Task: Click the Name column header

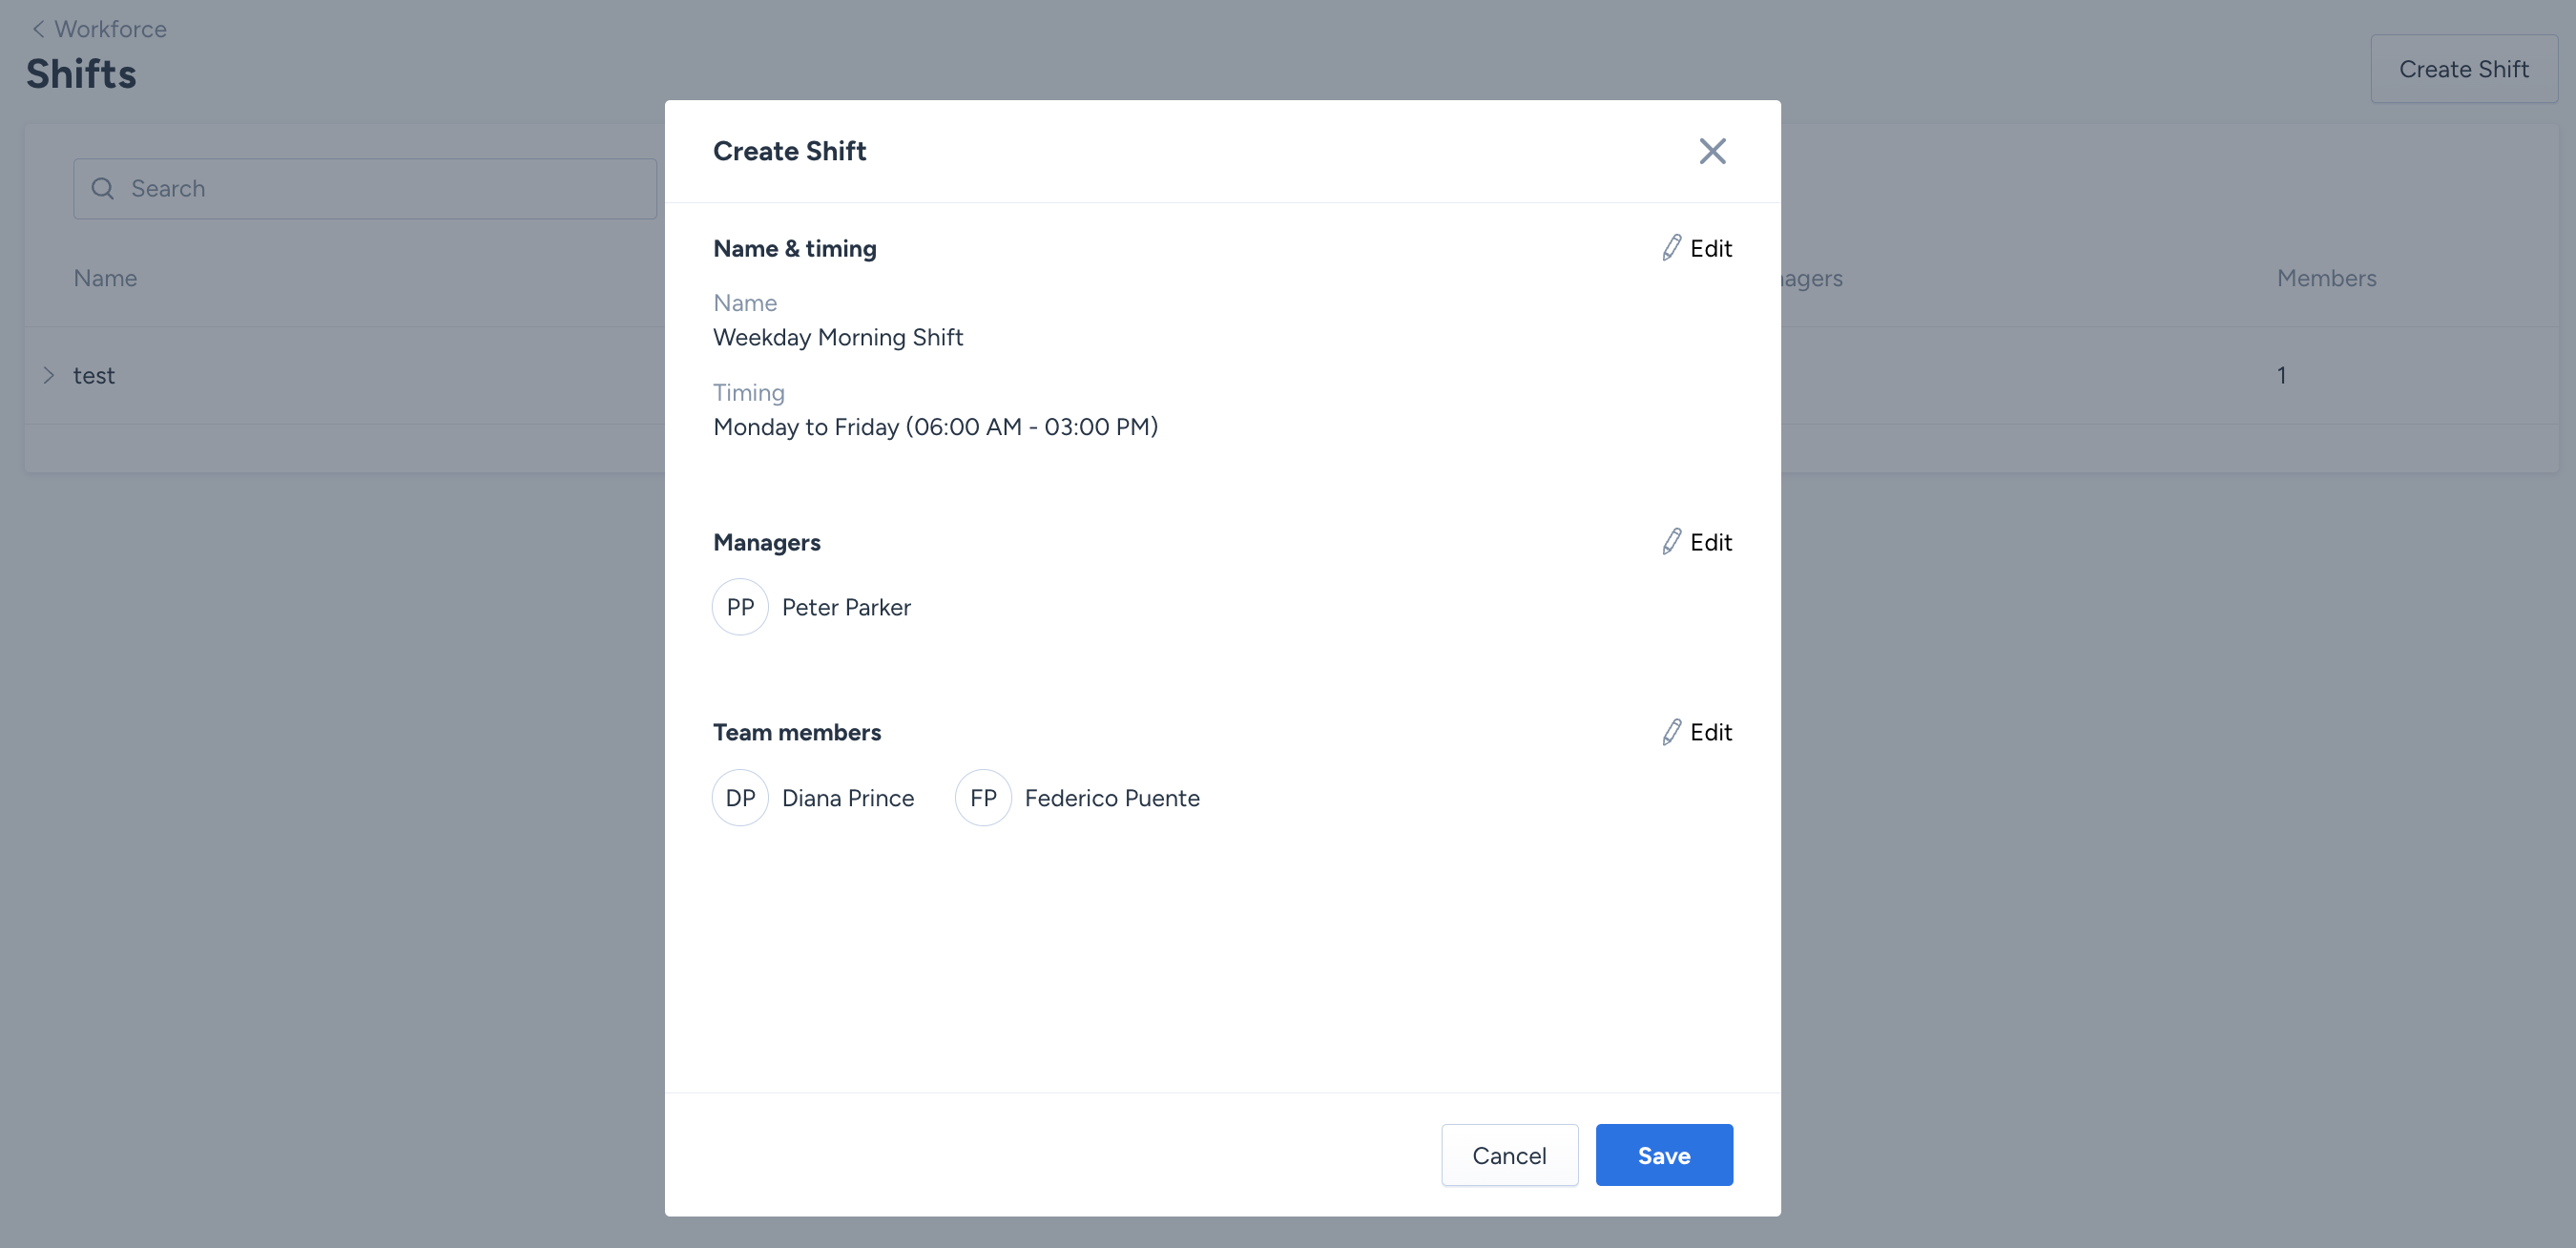Action: pyautogui.click(x=105, y=278)
